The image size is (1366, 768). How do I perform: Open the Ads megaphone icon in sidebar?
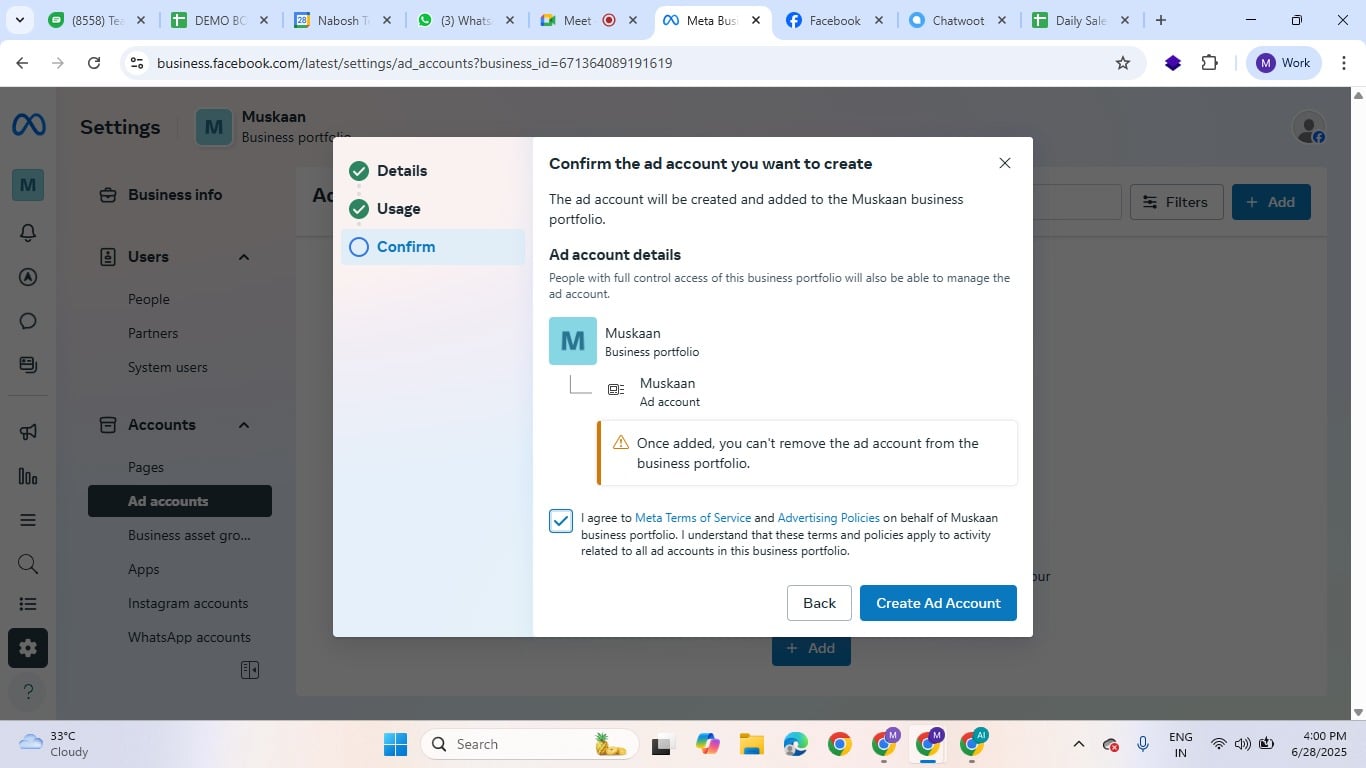click(x=27, y=429)
